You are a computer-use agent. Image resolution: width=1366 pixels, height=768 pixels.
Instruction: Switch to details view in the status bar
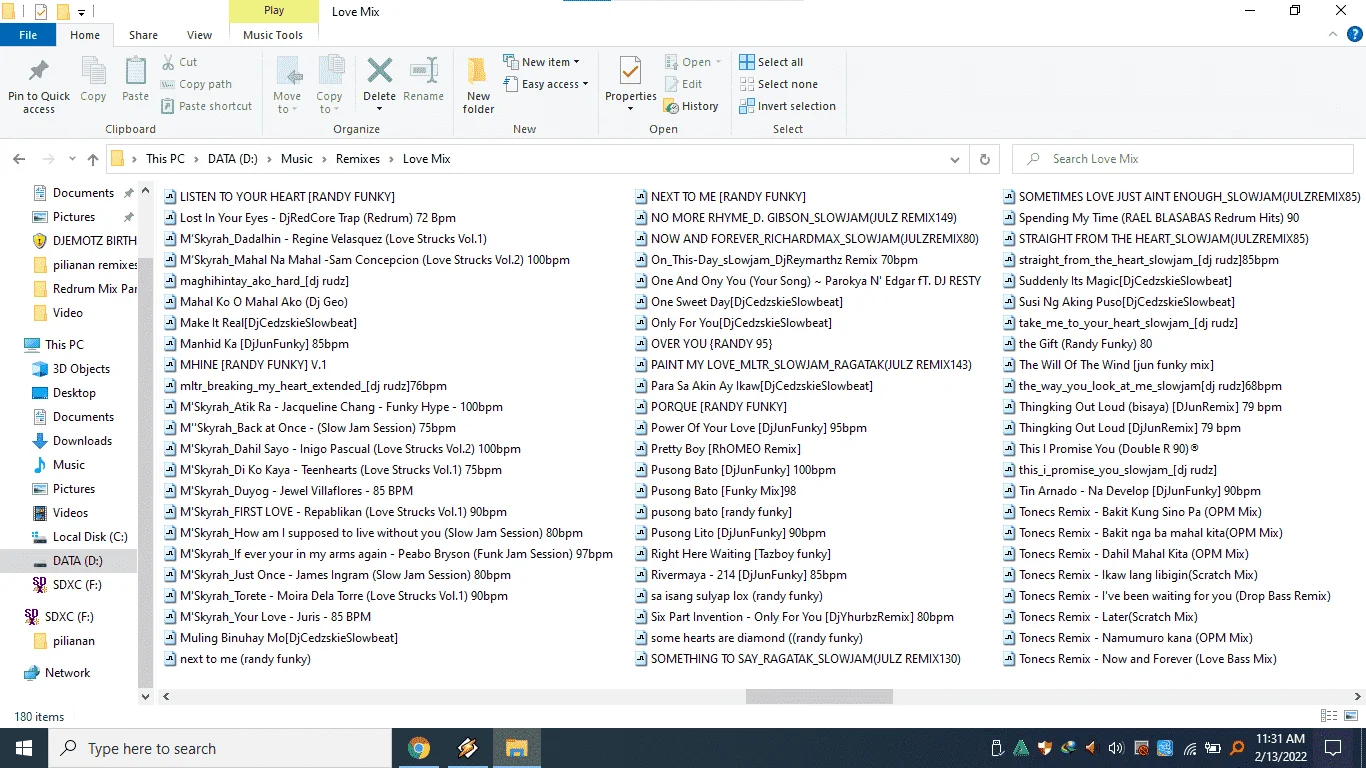pos(1329,716)
